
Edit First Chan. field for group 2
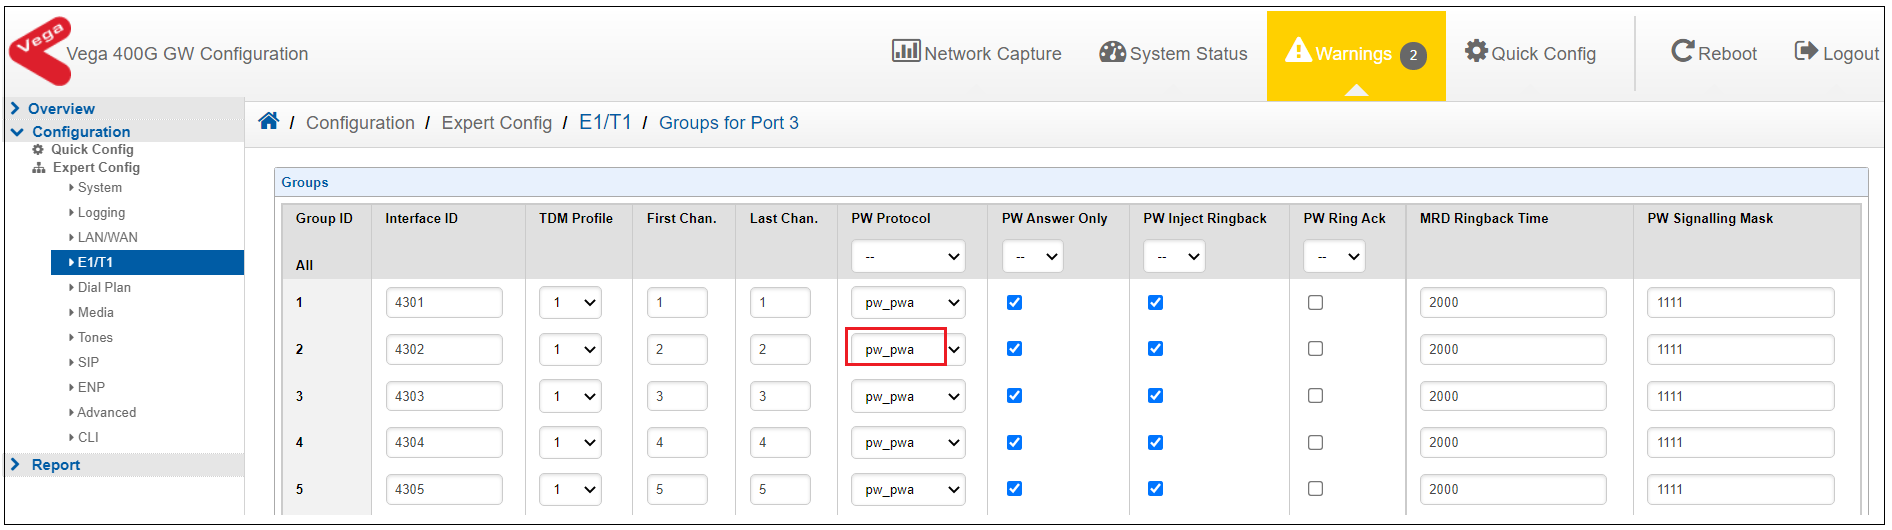(677, 349)
